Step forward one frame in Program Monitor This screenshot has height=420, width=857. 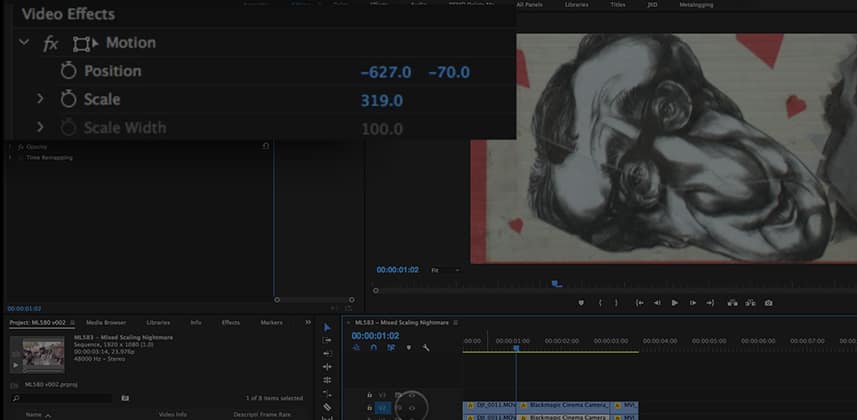point(692,303)
